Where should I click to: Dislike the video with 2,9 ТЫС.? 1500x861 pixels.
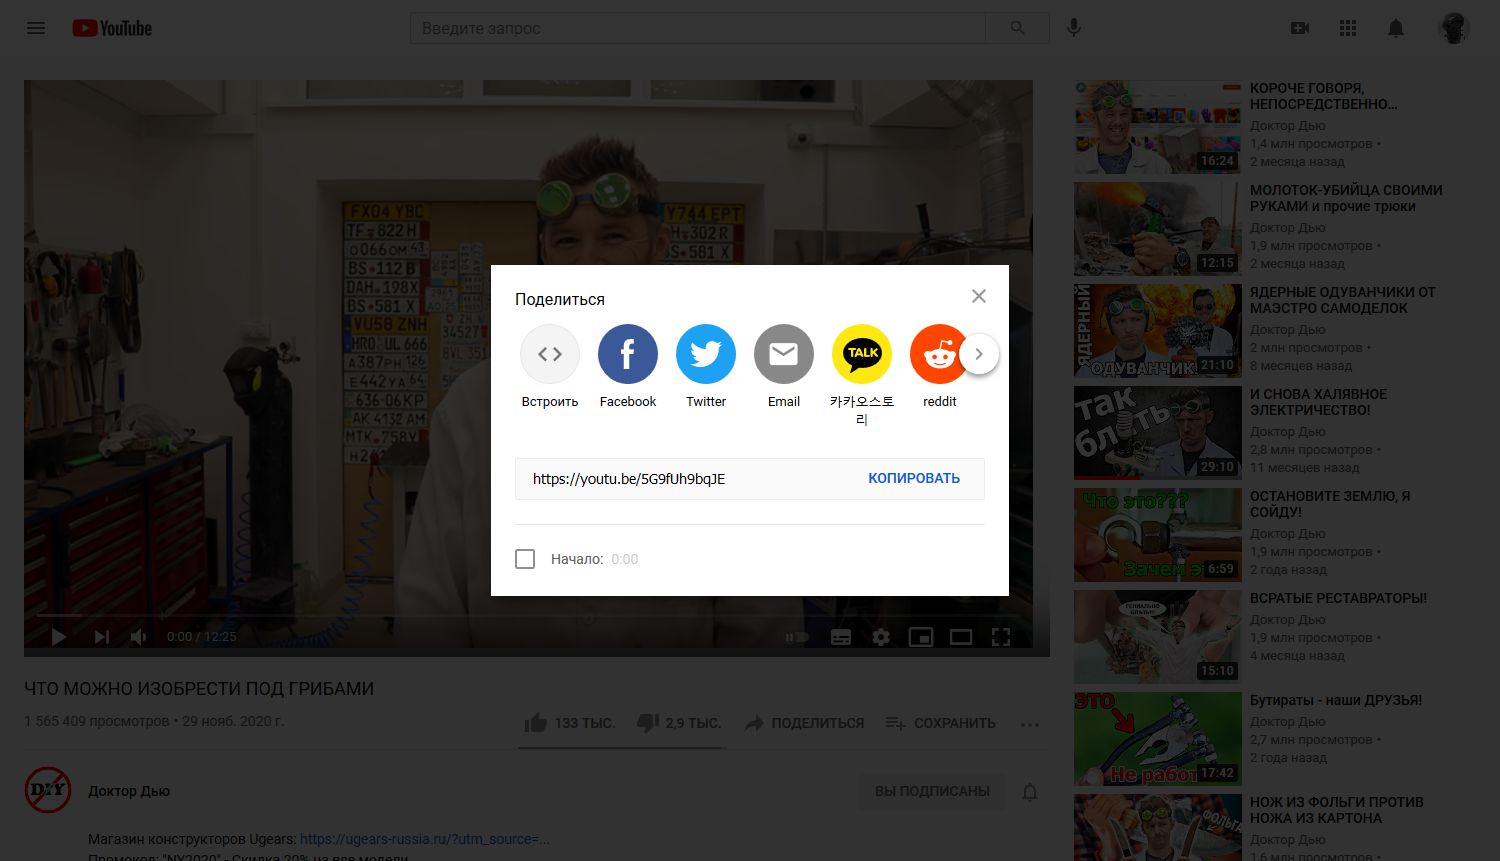tap(679, 723)
